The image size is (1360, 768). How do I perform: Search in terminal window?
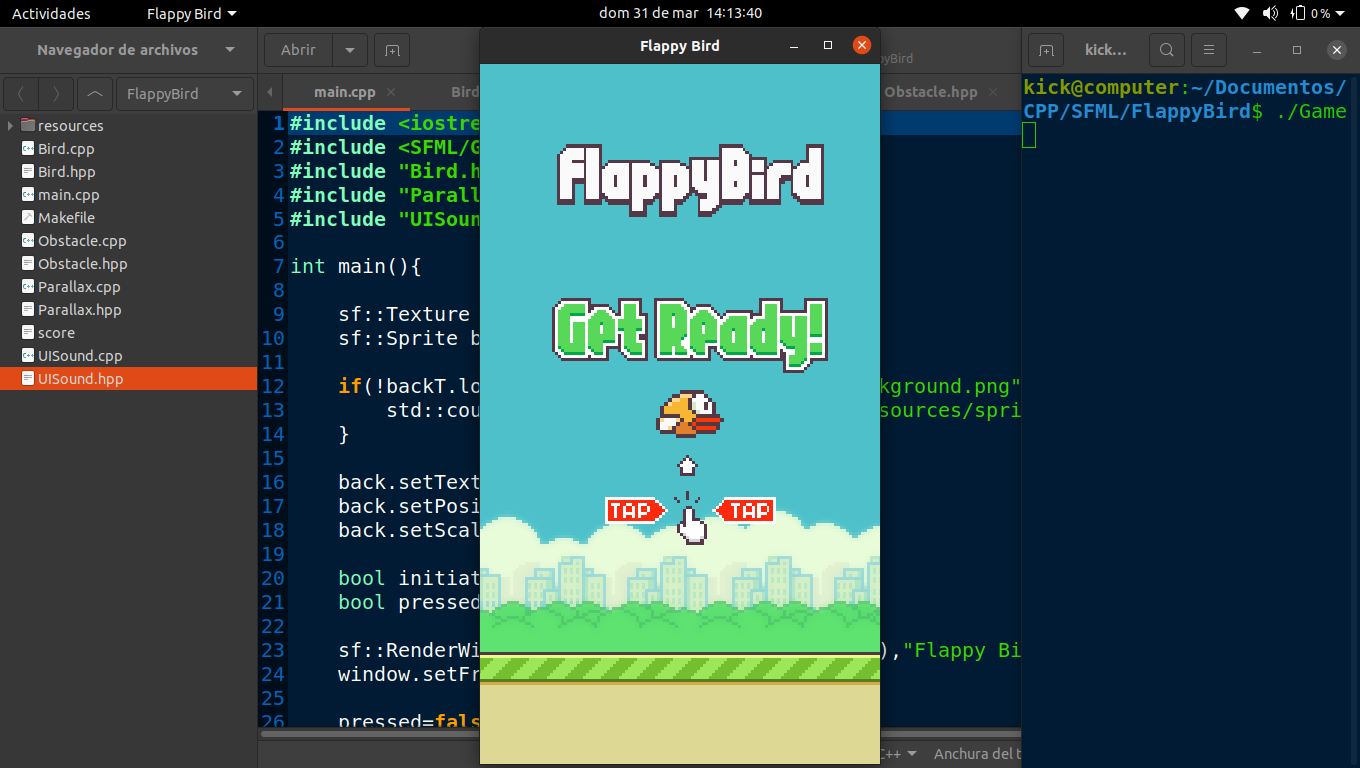1166,50
